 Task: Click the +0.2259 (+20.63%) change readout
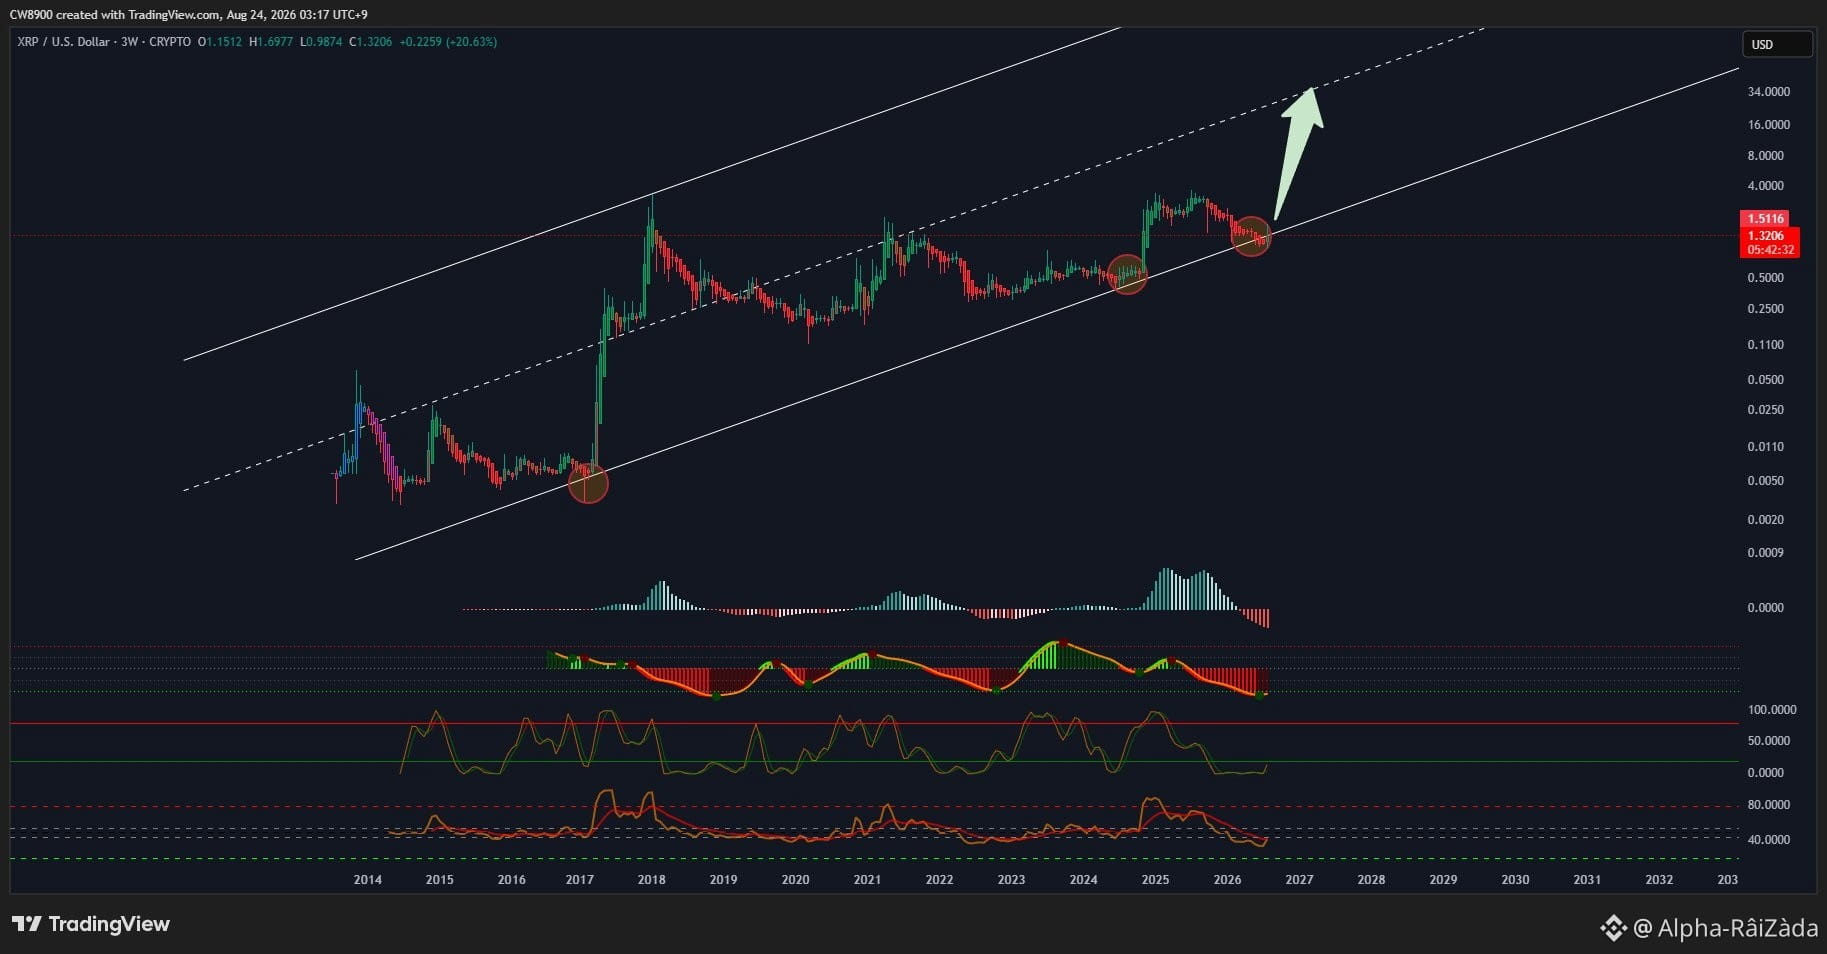448,42
